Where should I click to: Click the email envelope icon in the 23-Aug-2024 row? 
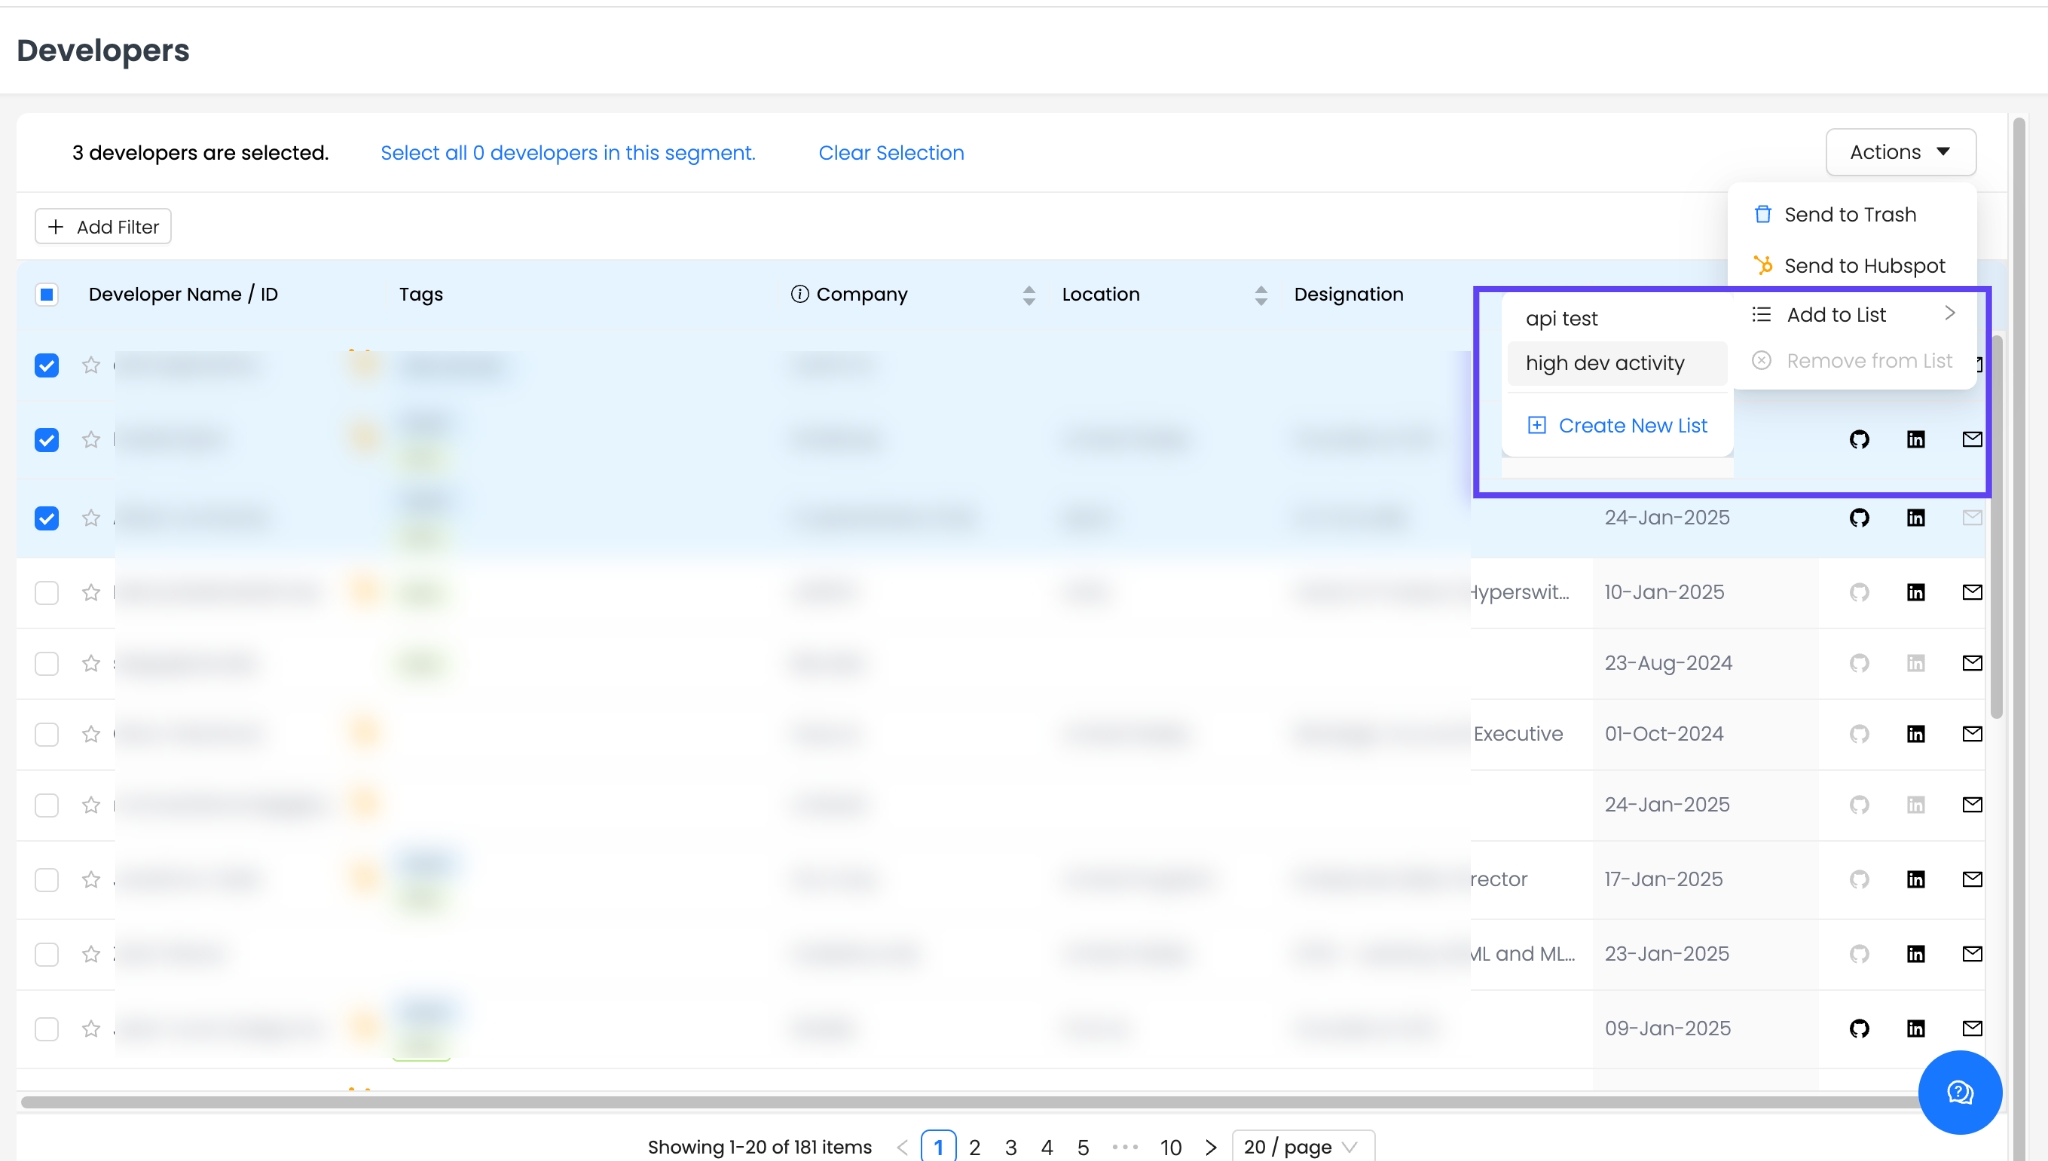1972,663
